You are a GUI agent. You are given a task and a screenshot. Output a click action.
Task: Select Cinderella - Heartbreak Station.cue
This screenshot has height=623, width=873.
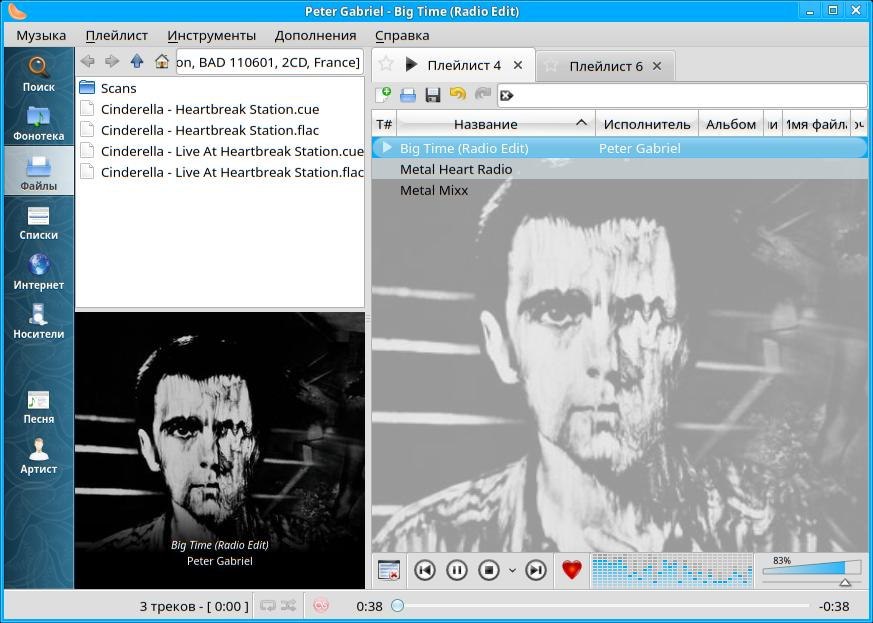[x=220, y=109]
